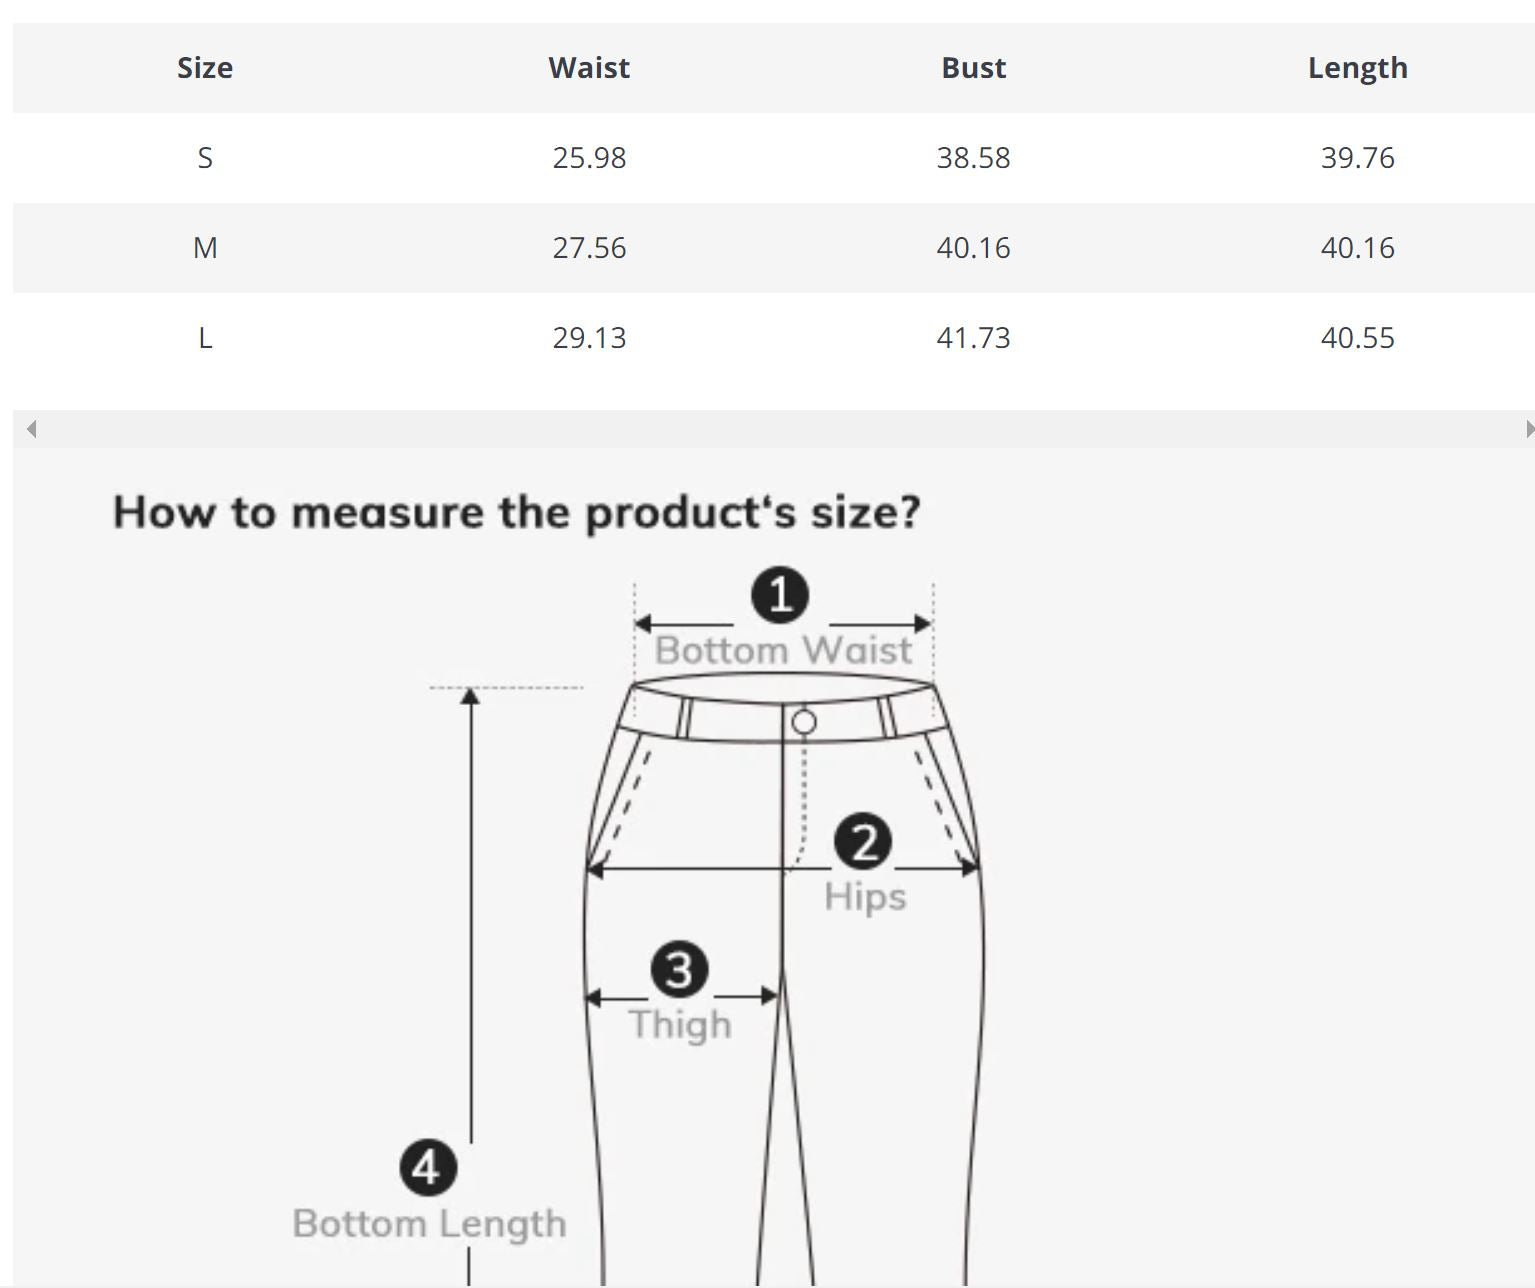Click the right scroll arrow of table scrollbar
Image resolution: width=1535 pixels, height=1288 pixels.
click(1528, 429)
